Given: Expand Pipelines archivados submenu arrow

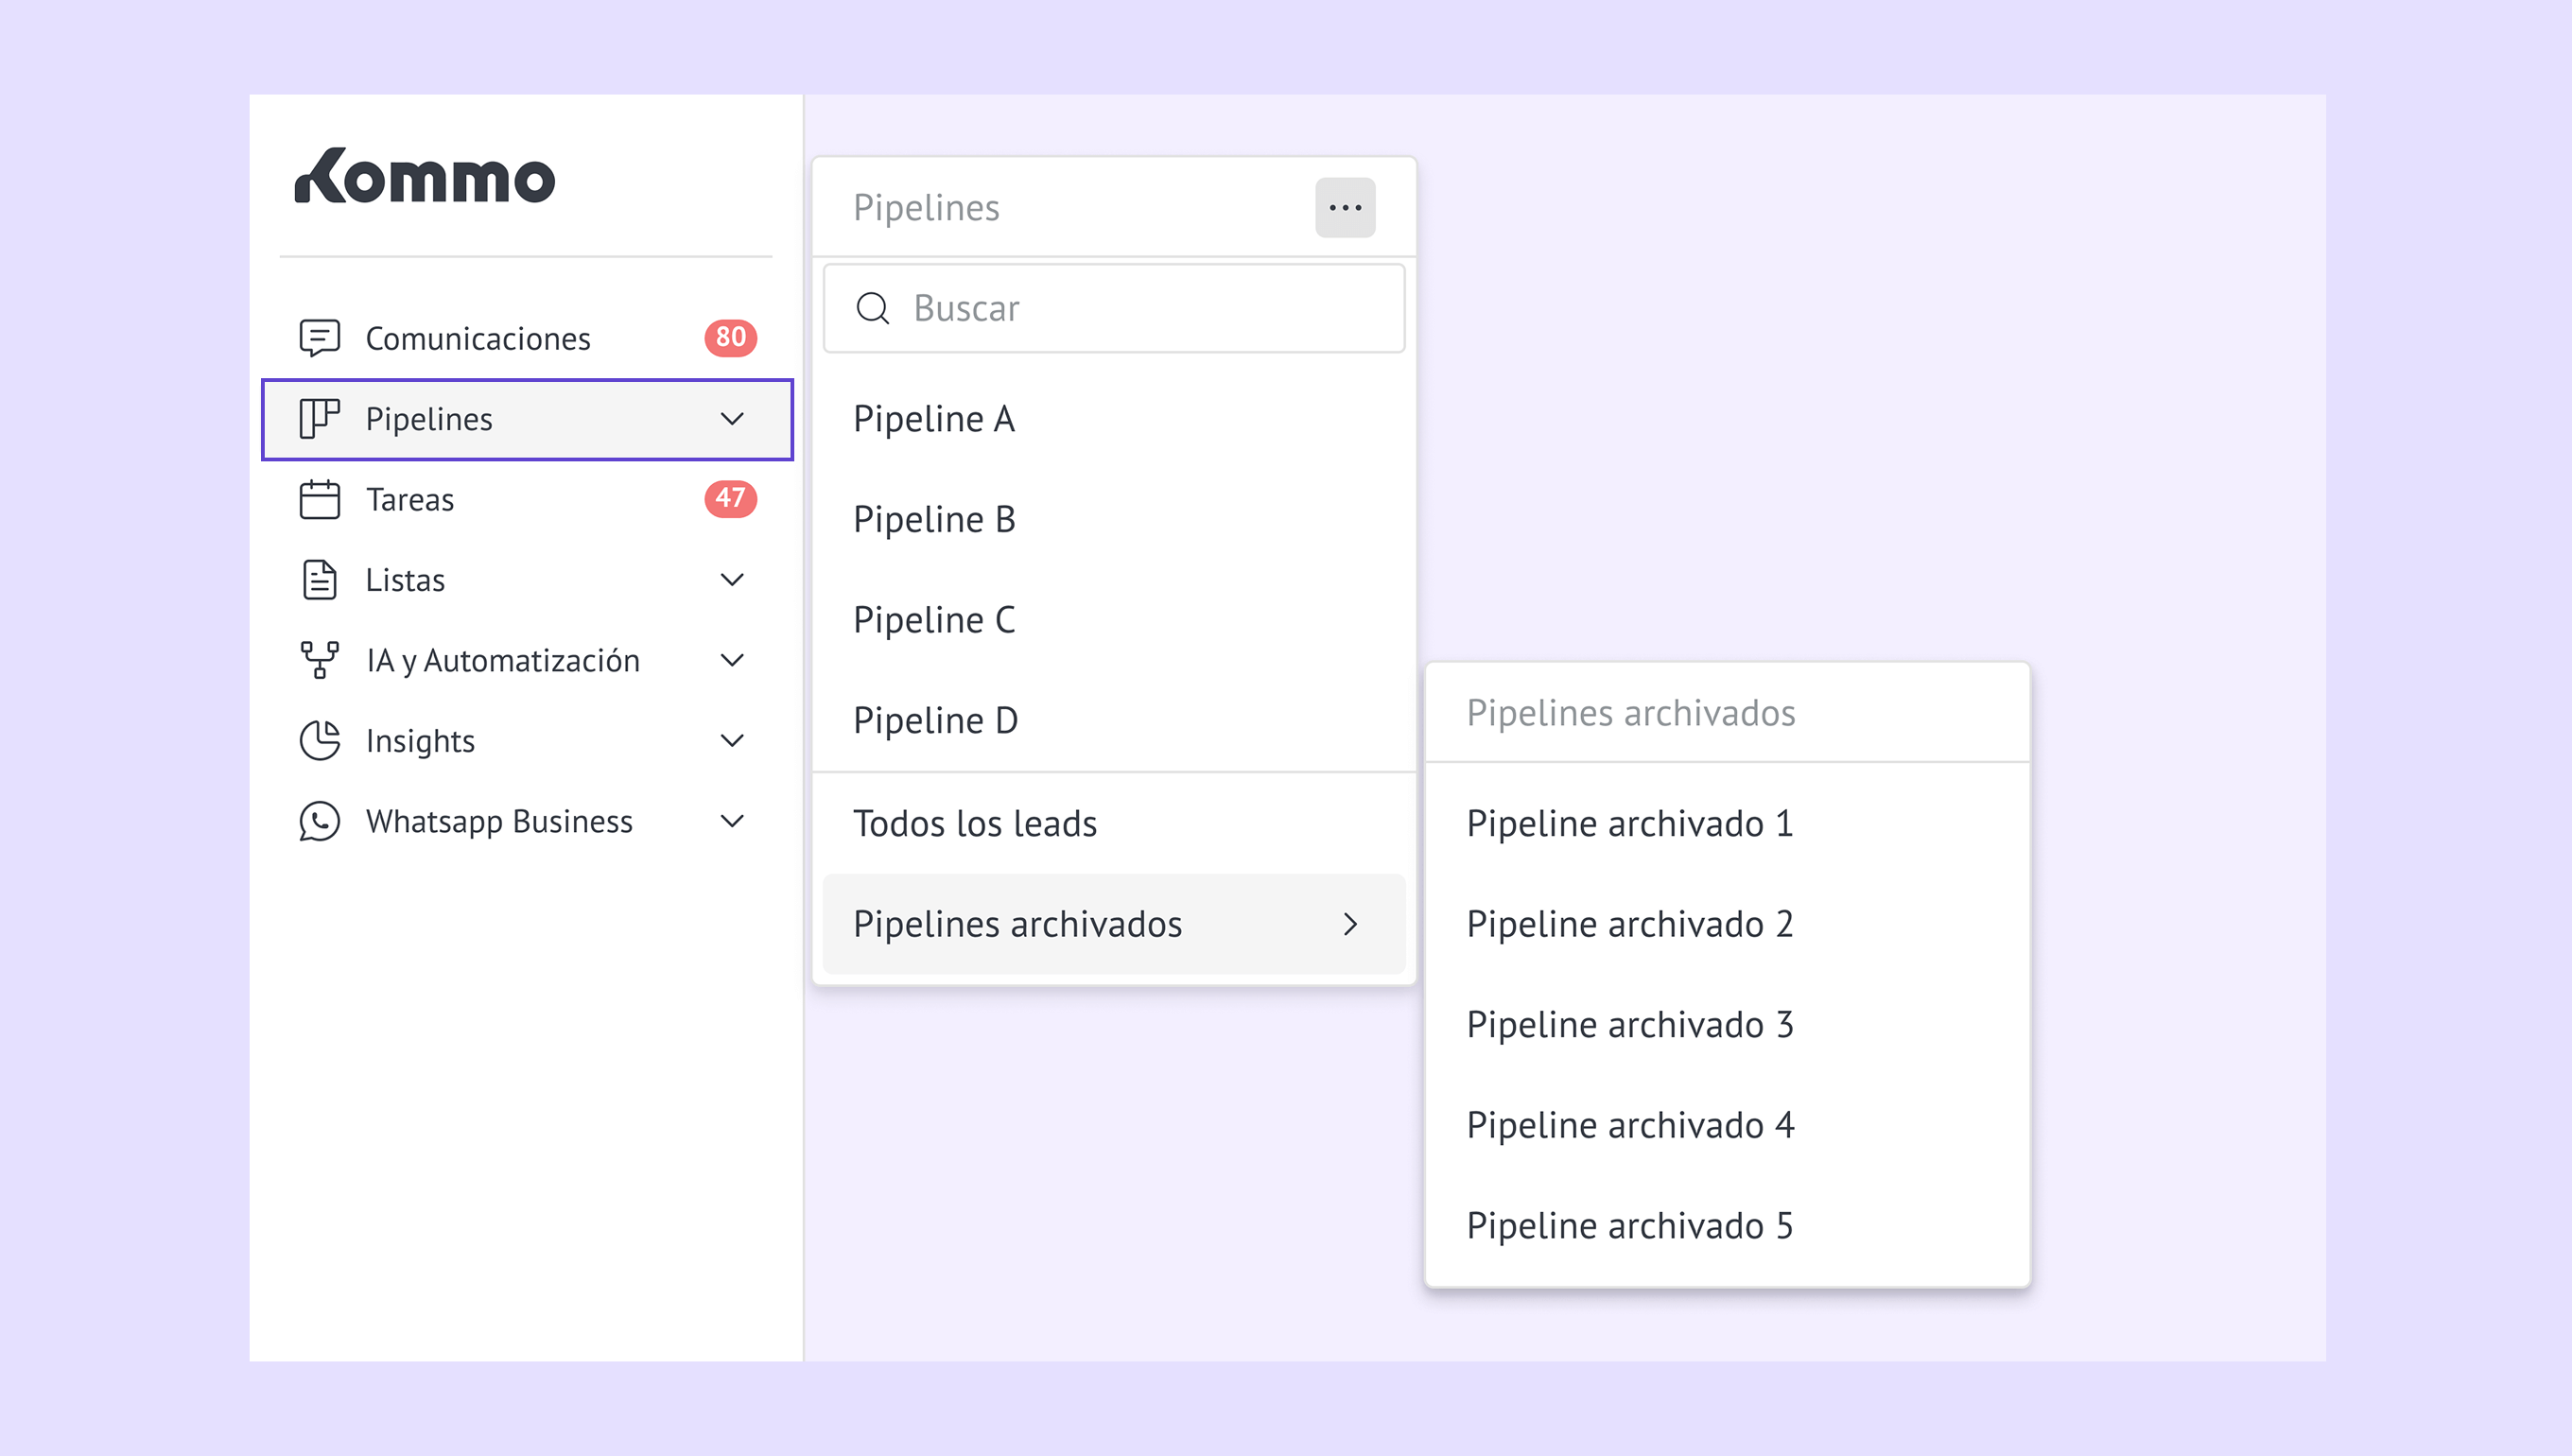Looking at the screenshot, I should [x=1350, y=924].
